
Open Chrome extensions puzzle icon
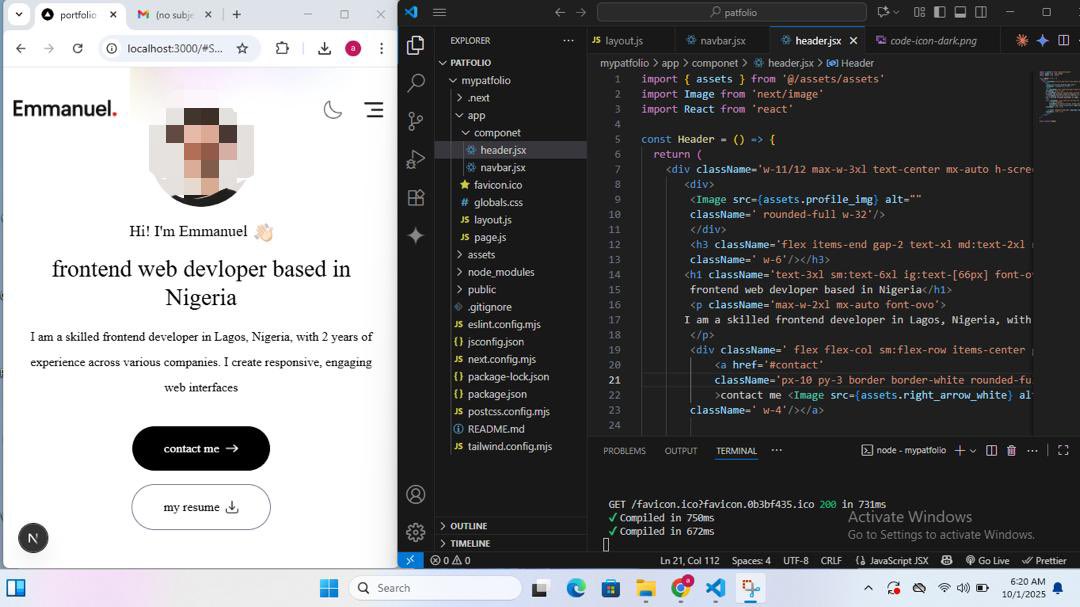[282, 48]
